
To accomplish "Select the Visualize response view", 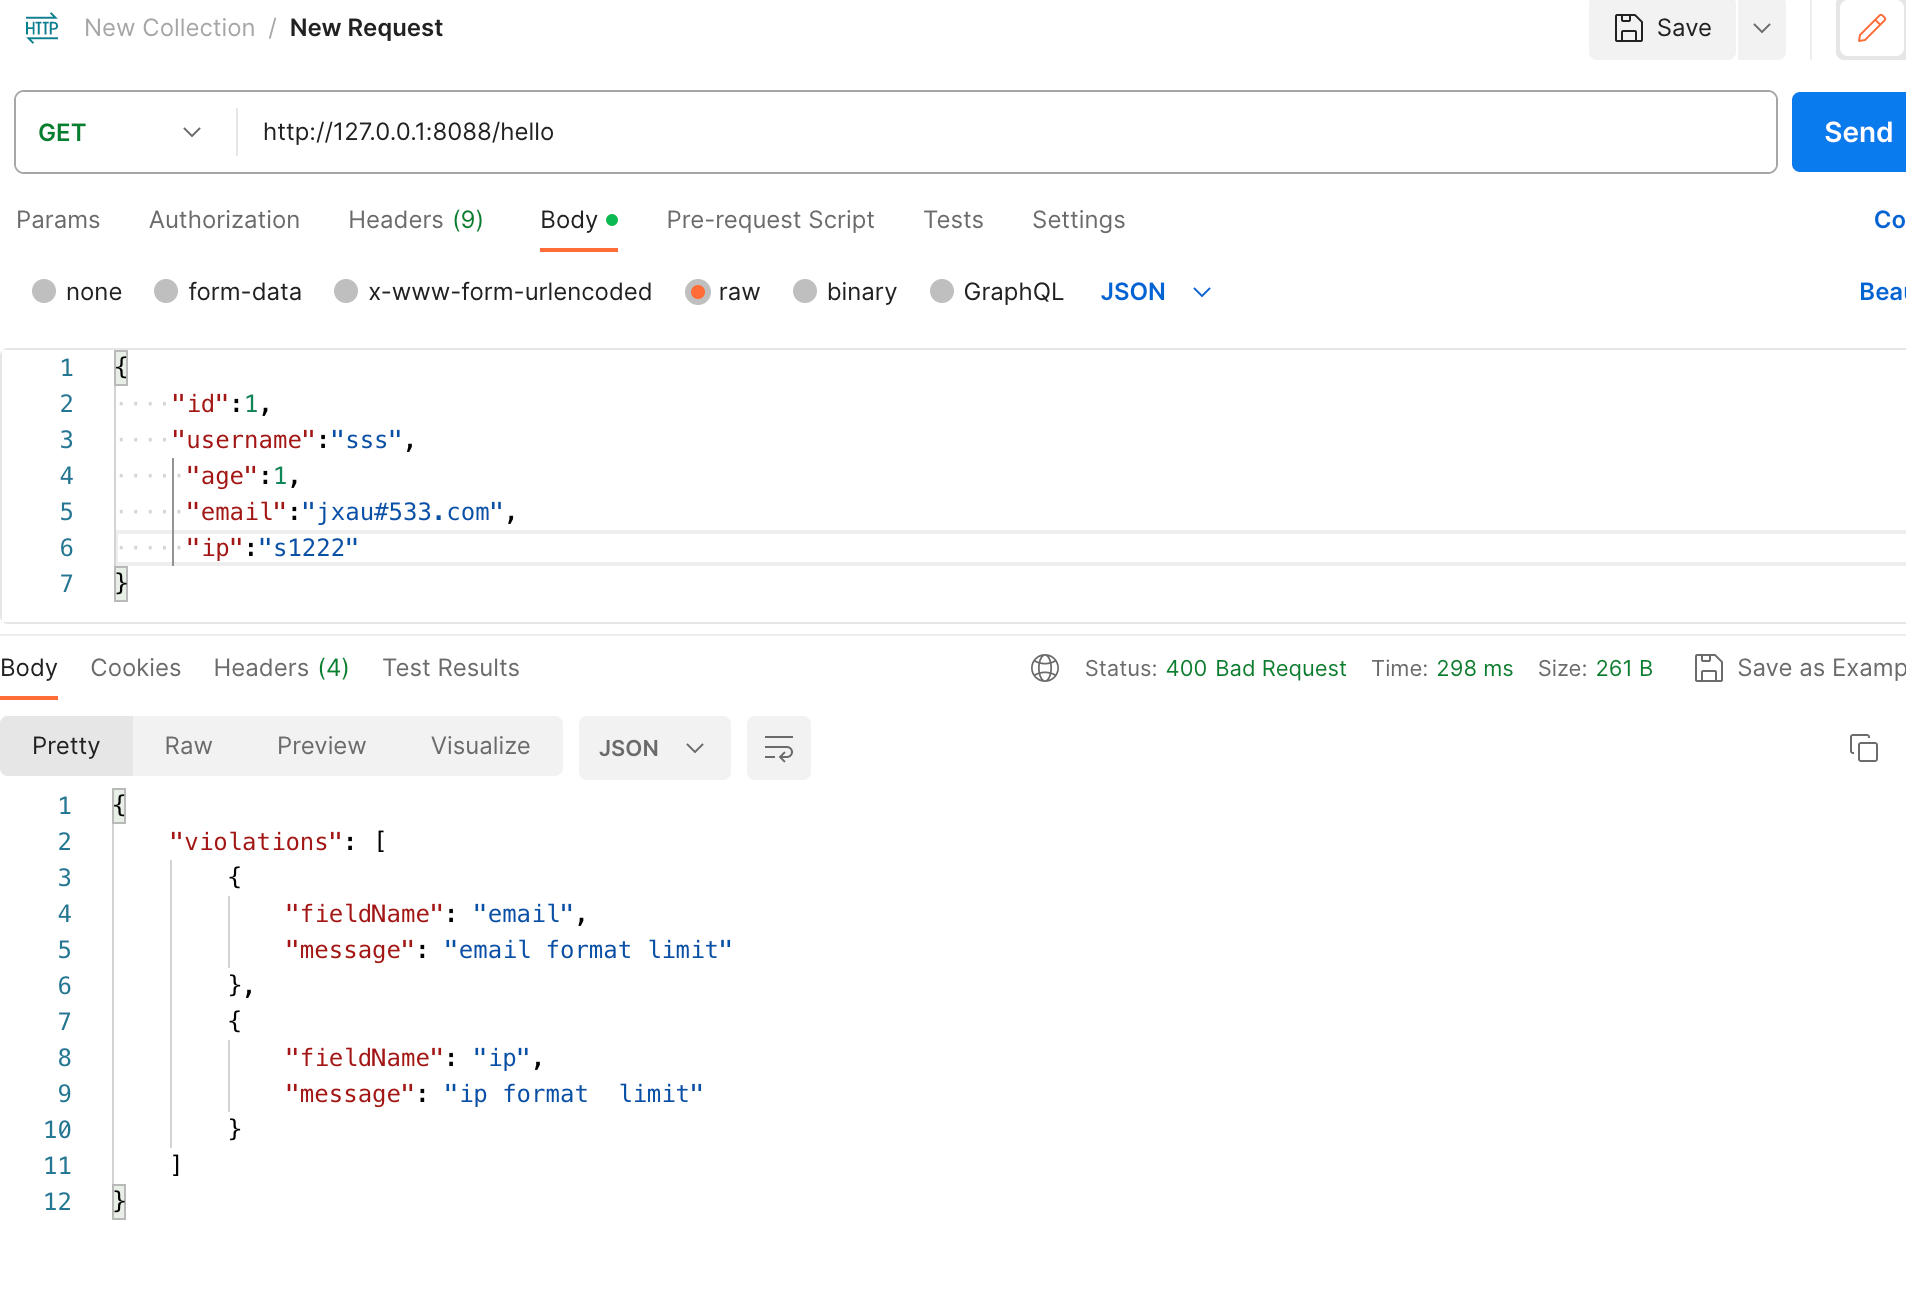I will pyautogui.click(x=480, y=746).
